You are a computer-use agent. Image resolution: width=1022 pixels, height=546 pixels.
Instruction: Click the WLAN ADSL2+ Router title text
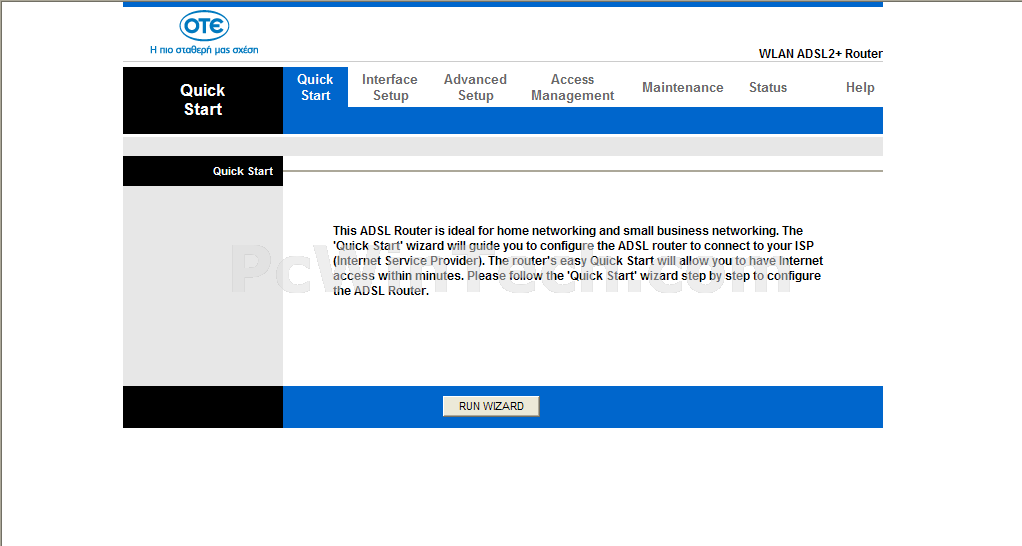tap(821, 54)
